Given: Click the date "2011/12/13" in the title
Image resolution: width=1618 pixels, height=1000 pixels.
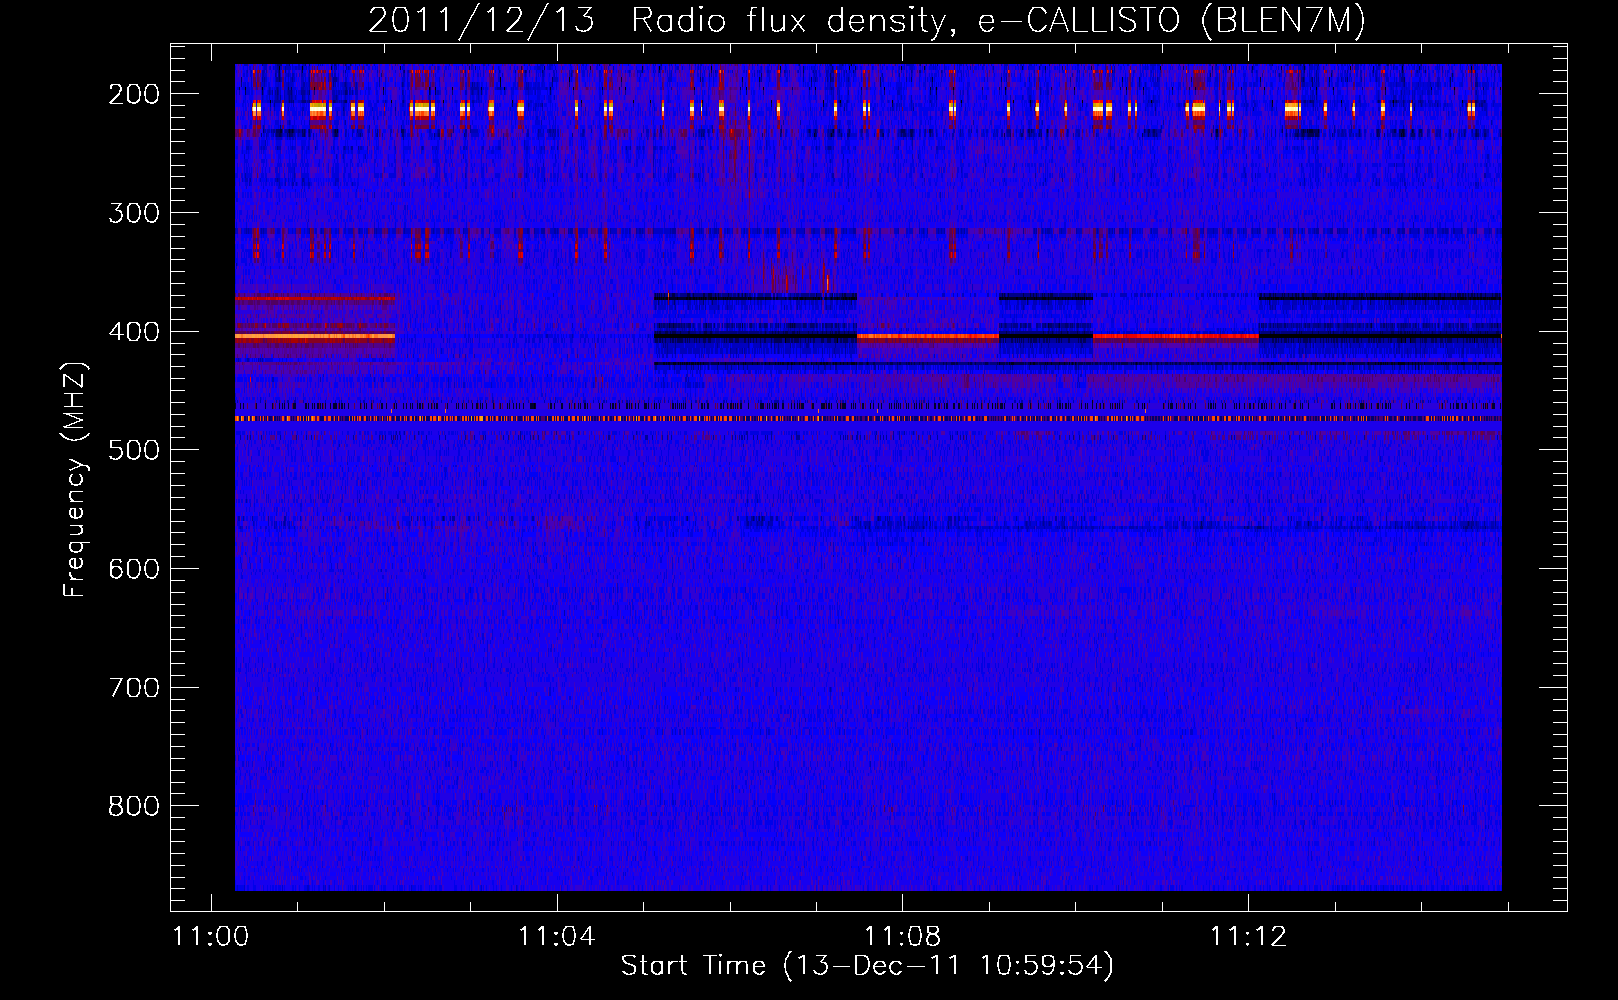Looking at the screenshot, I should pyautogui.click(x=481, y=20).
